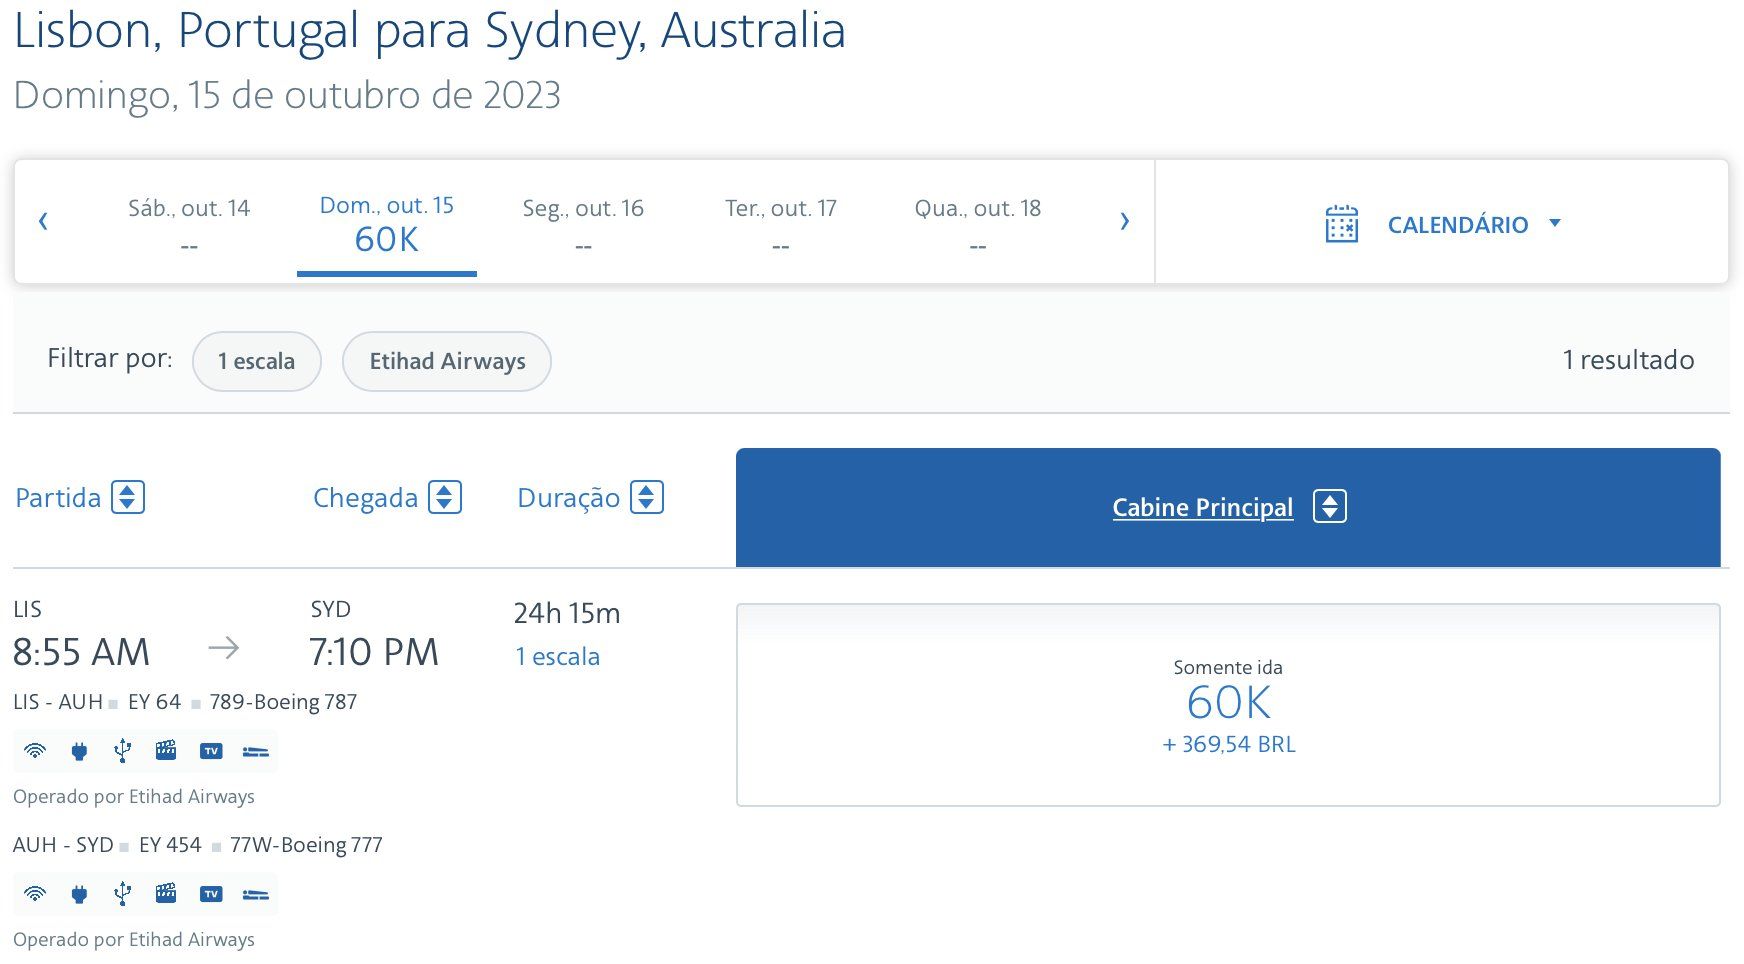Click the 8:55 AM departure time
Image resolution: width=1744 pixels, height=964 pixels.
(81, 652)
